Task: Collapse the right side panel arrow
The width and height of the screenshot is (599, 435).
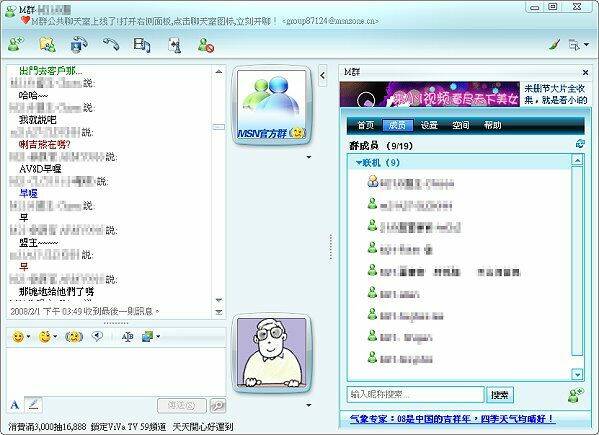Action: 322,76
